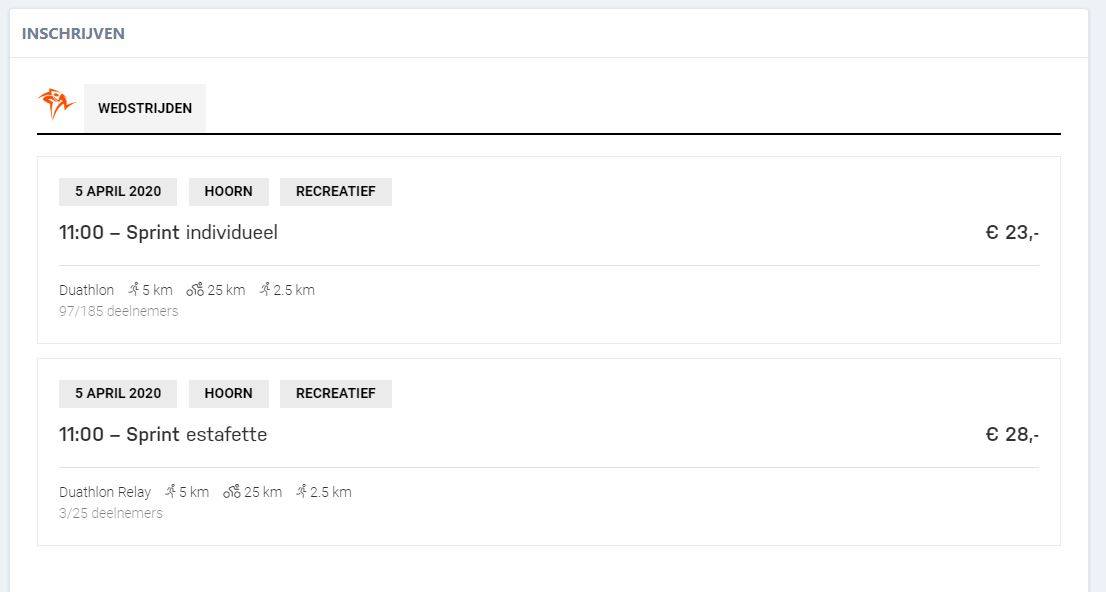The image size is (1106, 592).
Task: Click the orange athlete logo icon
Action: pos(56,104)
